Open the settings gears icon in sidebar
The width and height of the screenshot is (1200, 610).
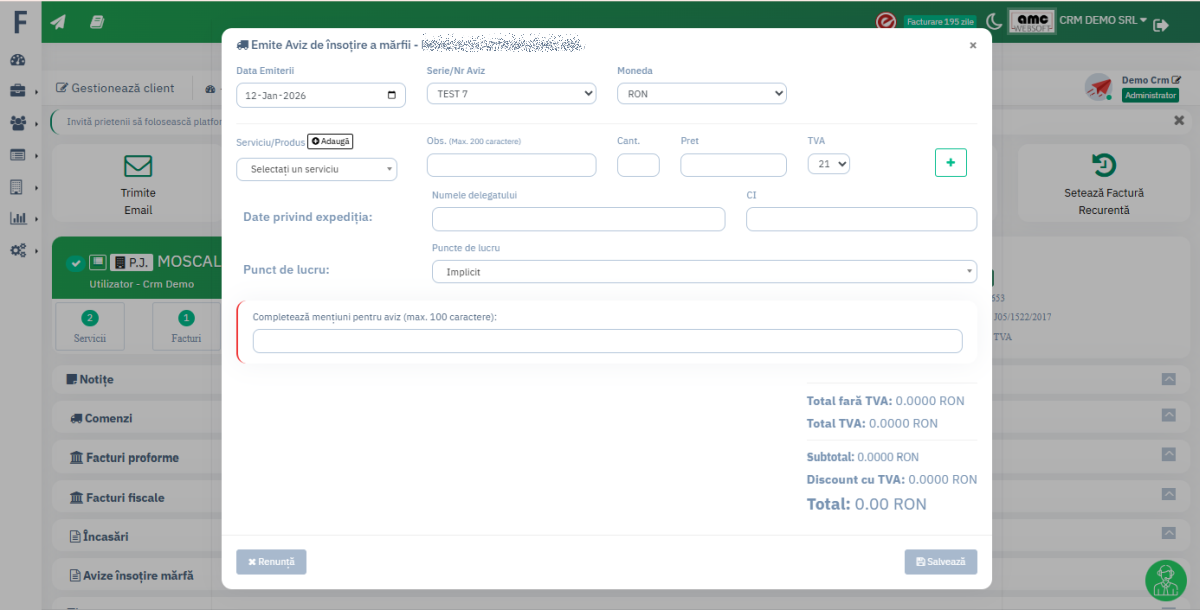18,250
